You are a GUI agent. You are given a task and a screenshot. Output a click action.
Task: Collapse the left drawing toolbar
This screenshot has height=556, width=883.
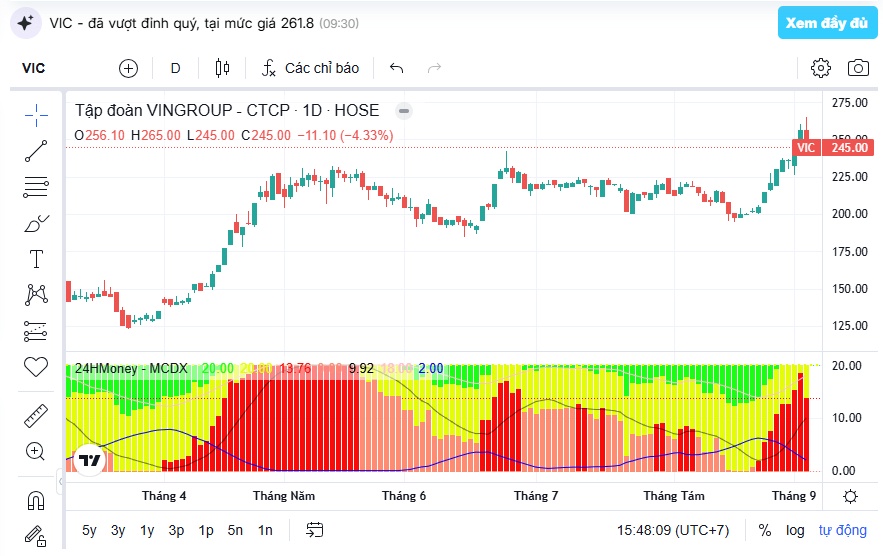click(x=61, y=482)
